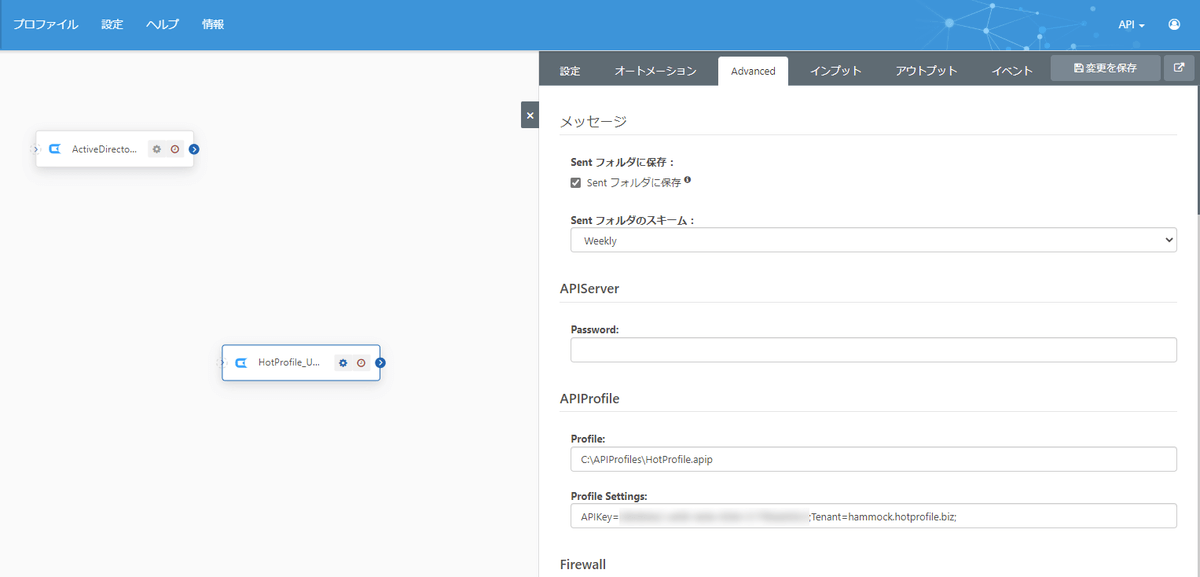The width and height of the screenshot is (1200, 577).
Task: Open the API dropdown in header
Action: tap(1131, 24)
